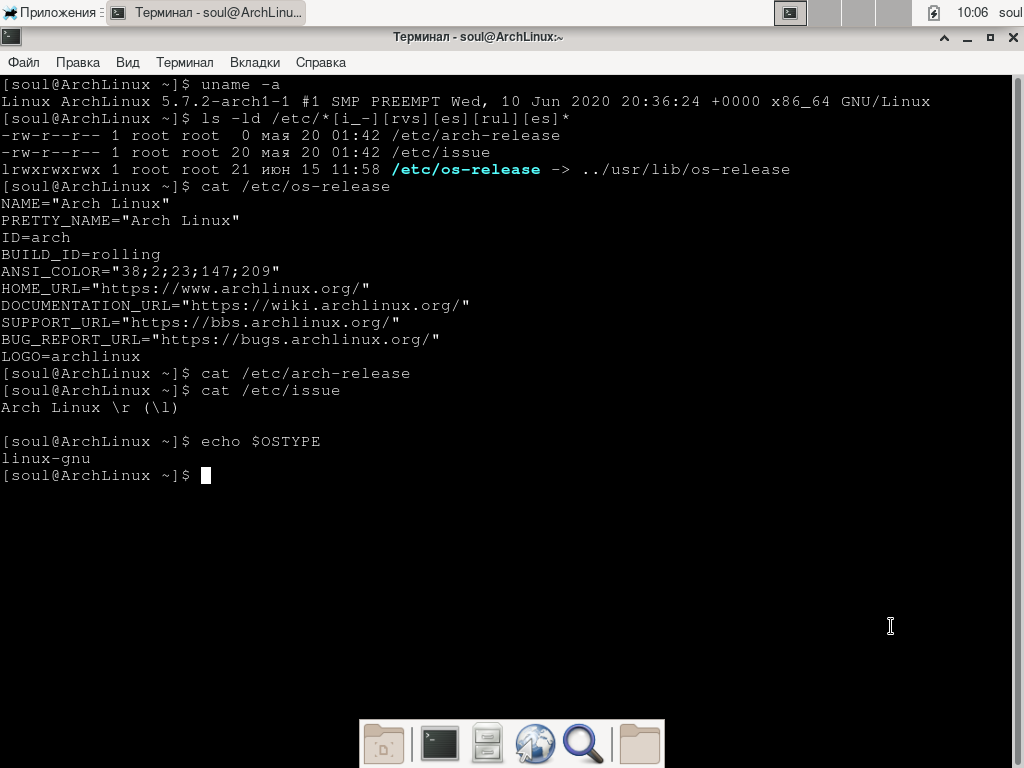
Task: Click the cursor block at the last prompt
Action: (206, 475)
